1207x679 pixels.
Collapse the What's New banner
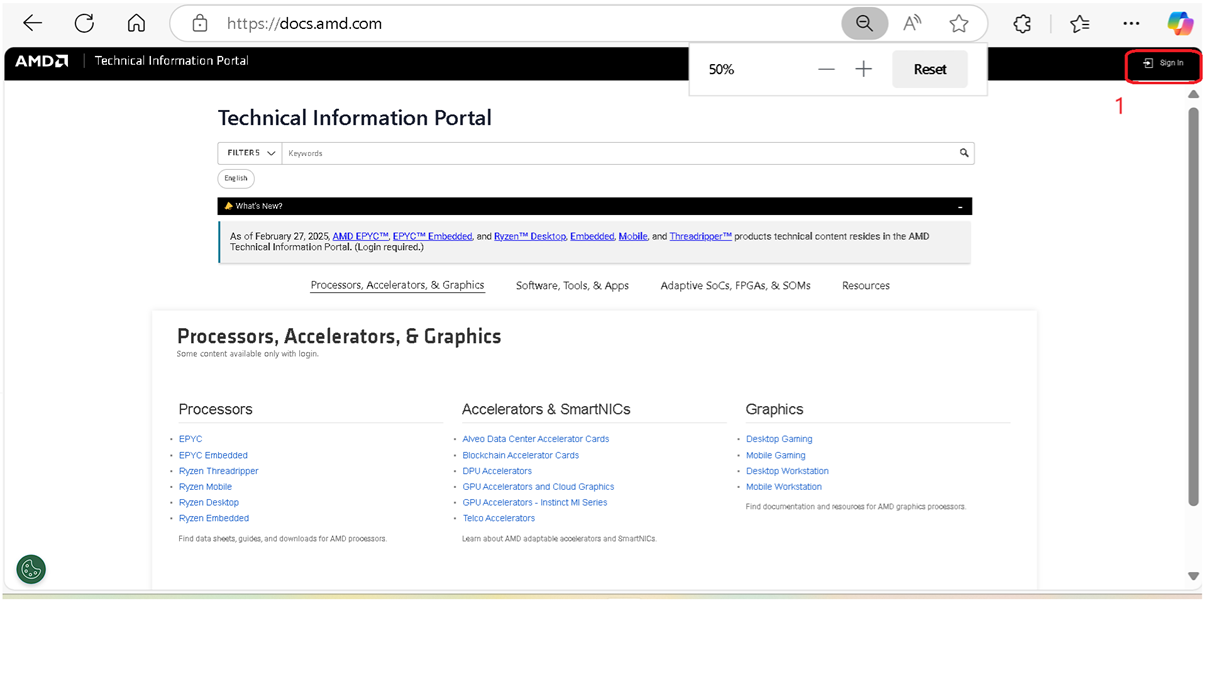point(960,207)
